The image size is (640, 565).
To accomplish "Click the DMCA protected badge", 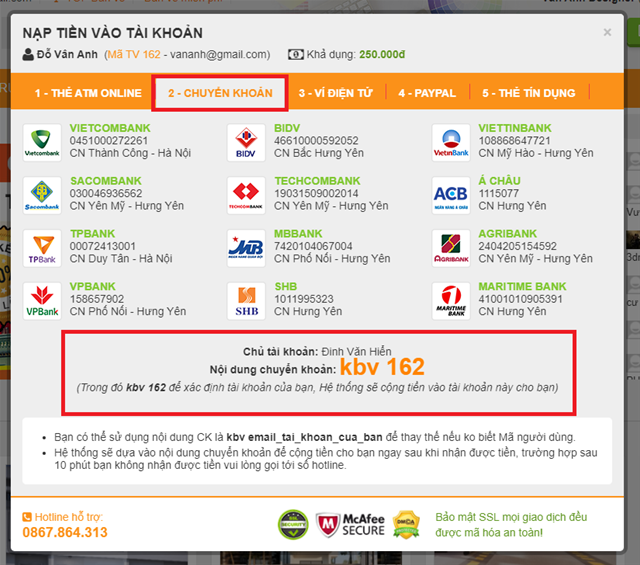I will pos(406,525).
